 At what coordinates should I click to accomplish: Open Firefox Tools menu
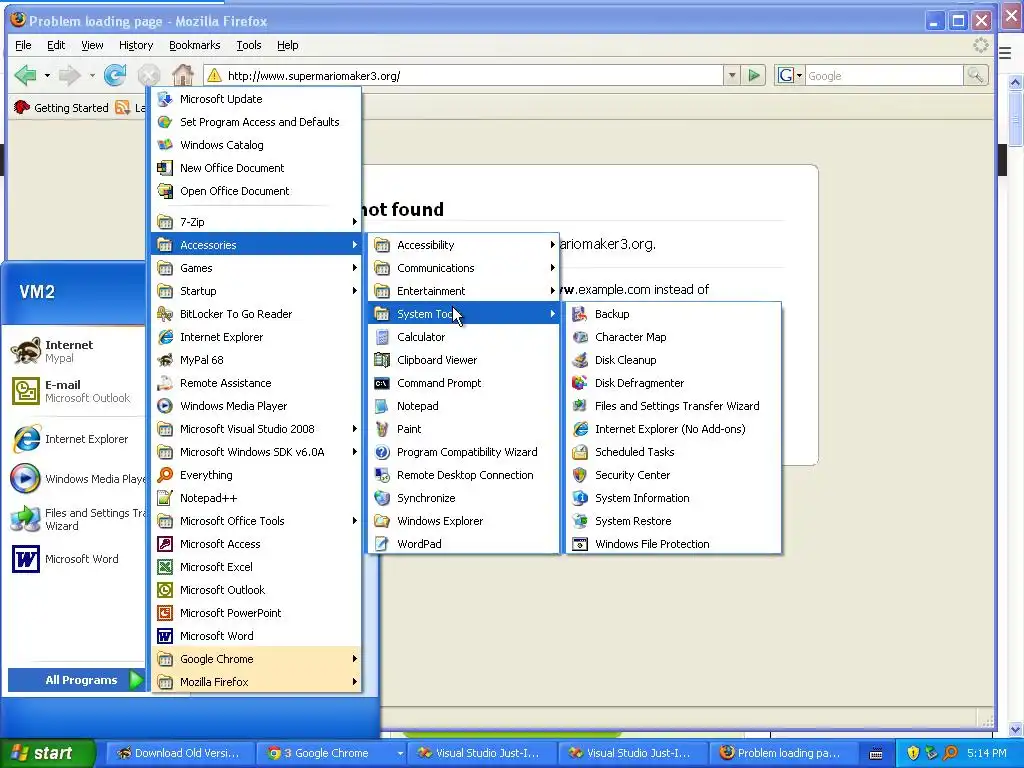(x=249, y=45)
